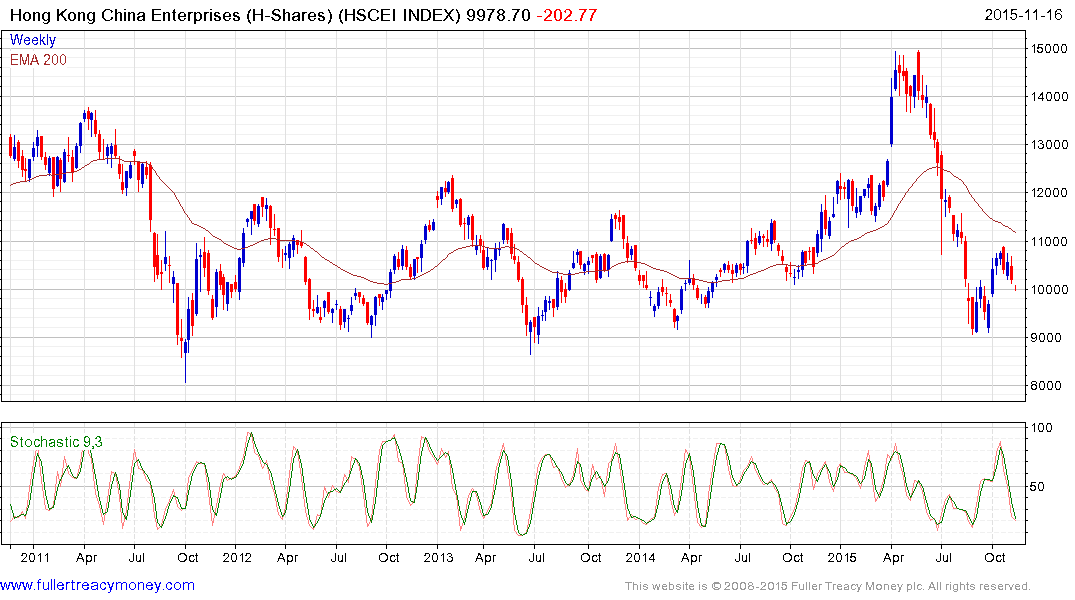Open the www.fullertreacymoney.com link

(x=97, y=585)
